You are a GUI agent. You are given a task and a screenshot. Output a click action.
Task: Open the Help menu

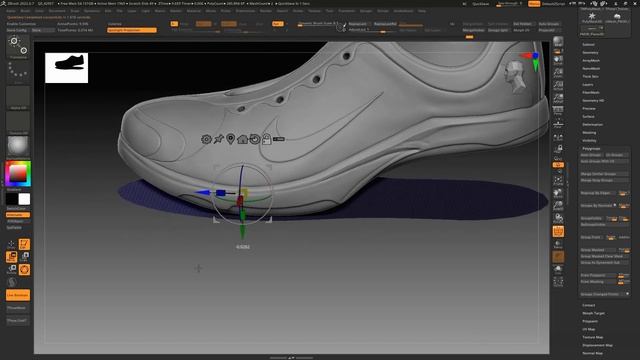pyautogui.click(x=422, y=11)
